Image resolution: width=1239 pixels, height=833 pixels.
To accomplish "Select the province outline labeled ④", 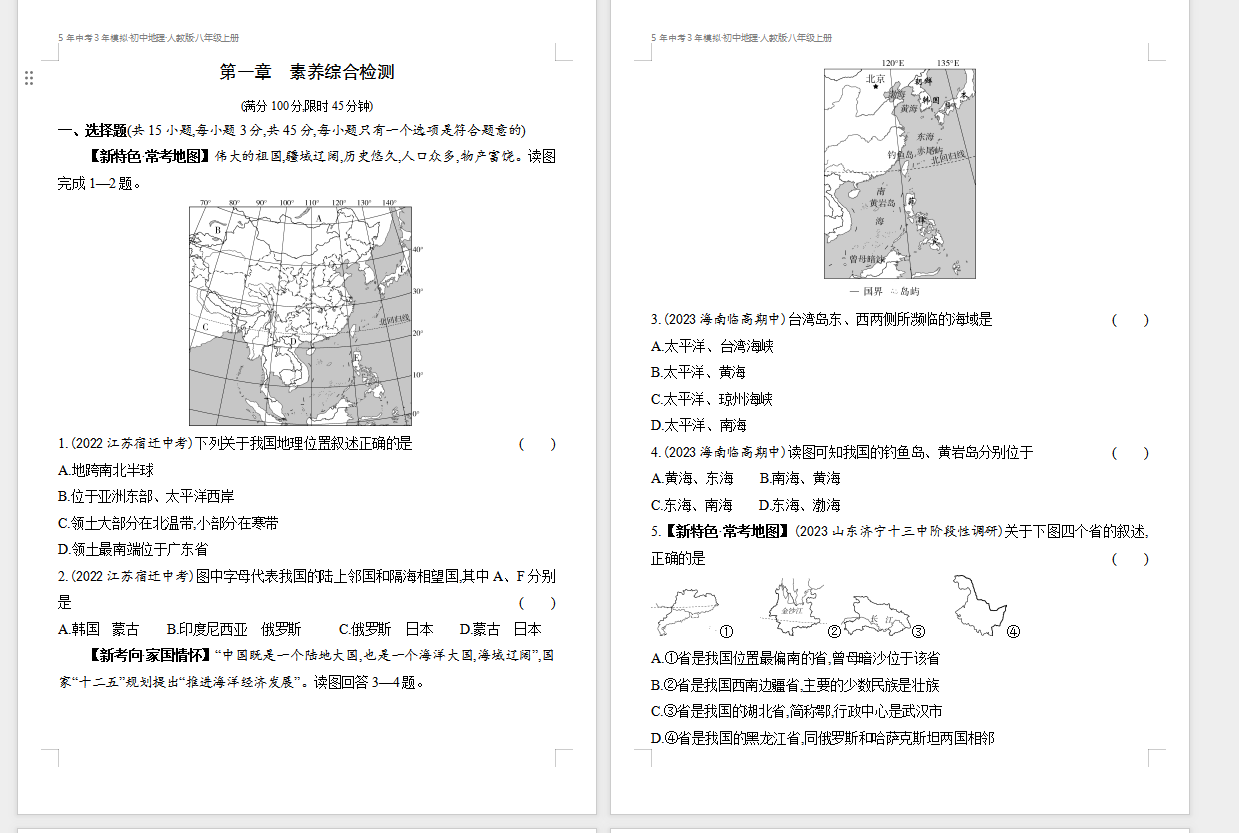I will [x=978, y=603].
